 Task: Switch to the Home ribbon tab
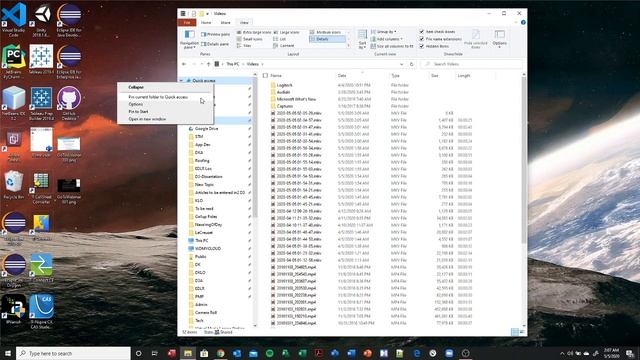click(x=206, y=23)
